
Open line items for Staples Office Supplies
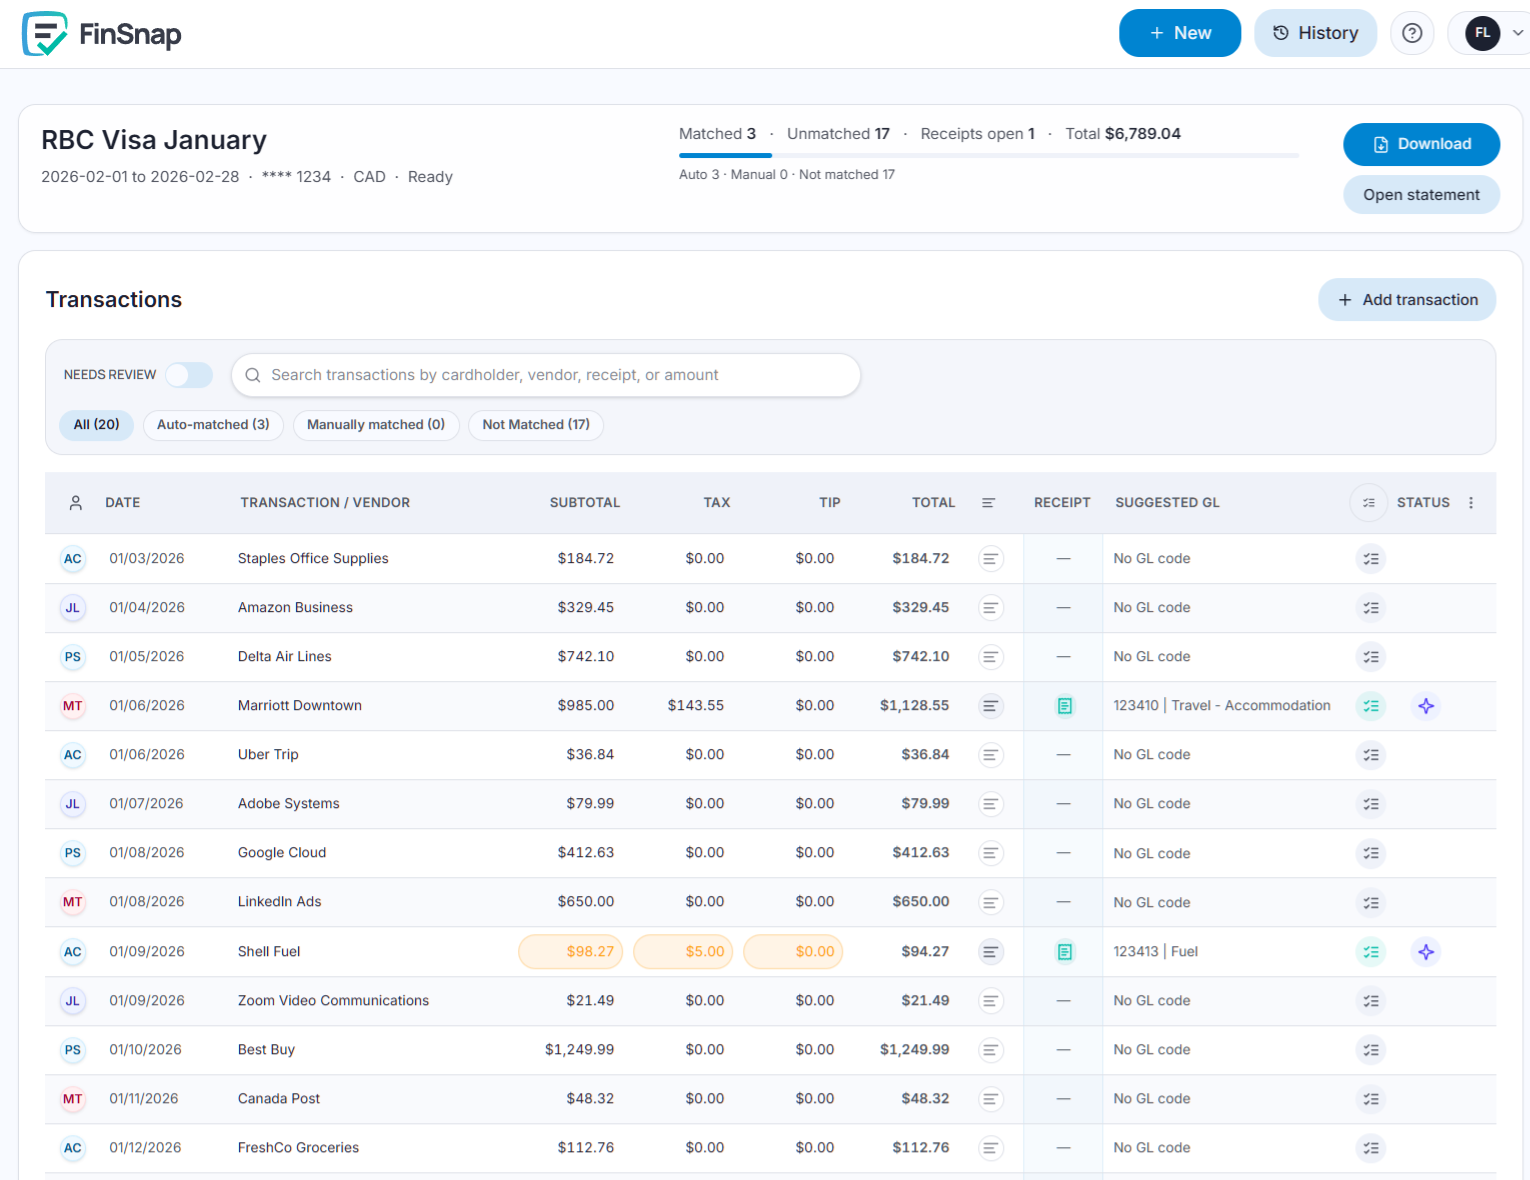point(990,558)
